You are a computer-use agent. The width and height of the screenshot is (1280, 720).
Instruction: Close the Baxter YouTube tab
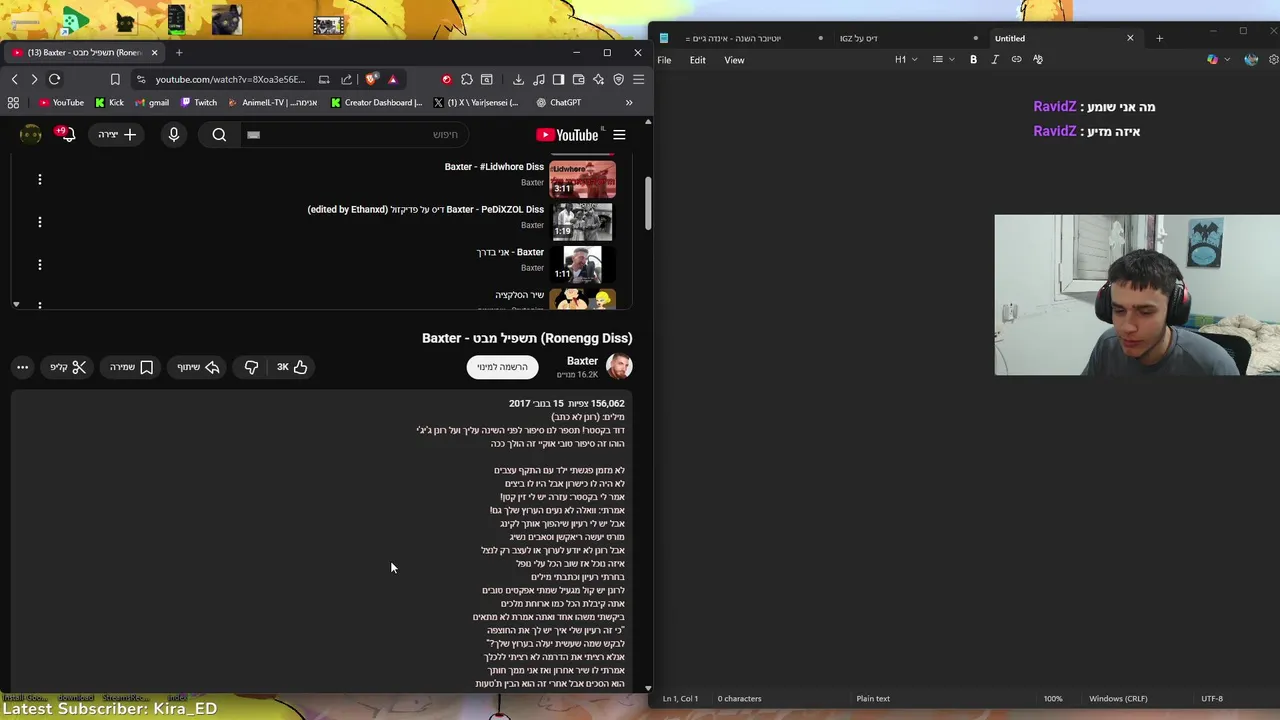tap(154, 52)
